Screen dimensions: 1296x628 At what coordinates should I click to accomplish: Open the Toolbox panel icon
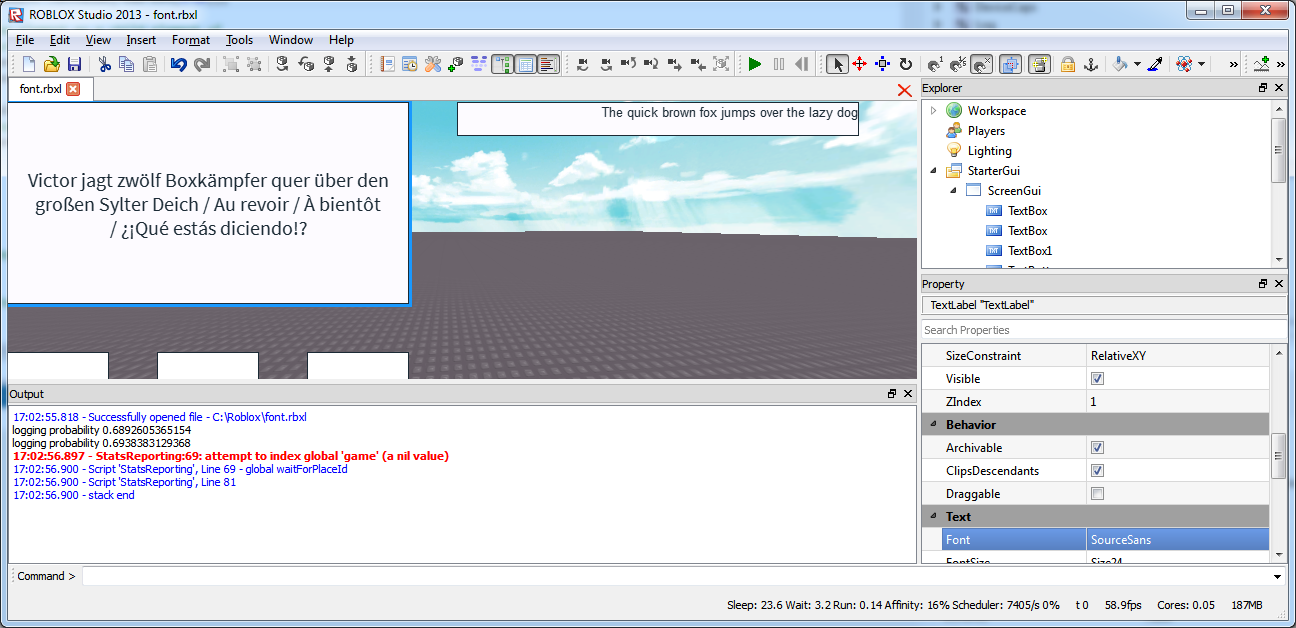pos(433,64)
